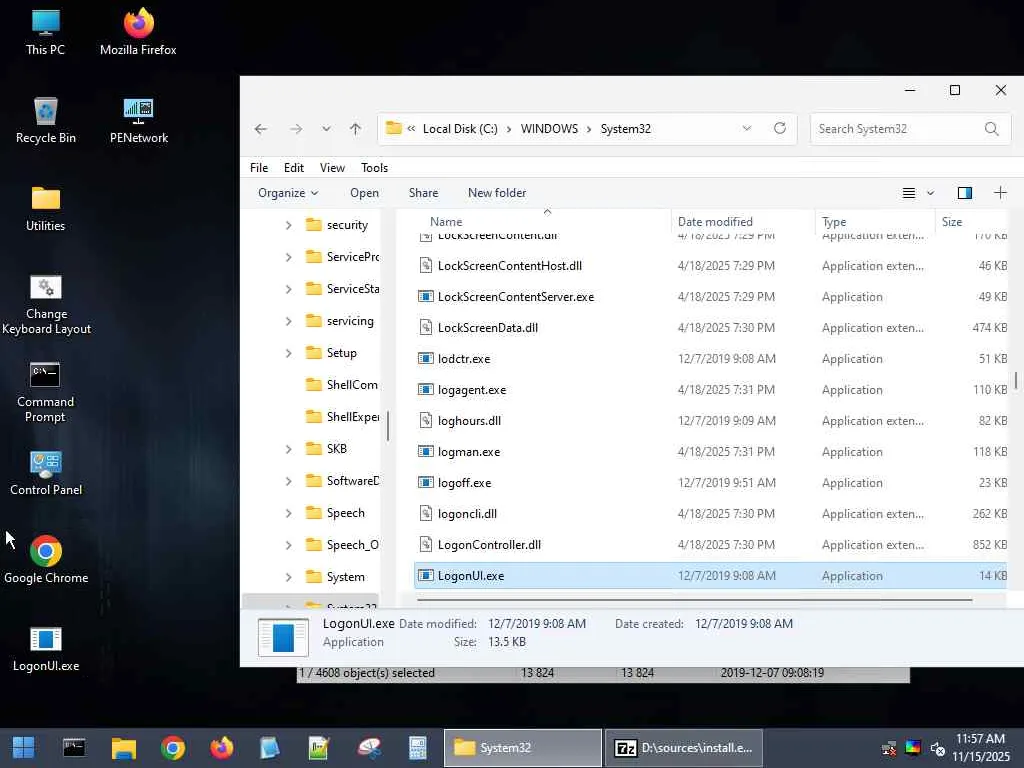This screenshot has width=1024, height=768.
Task: Open Chrome from the taskbar
Action: click(x=172, y=748)
